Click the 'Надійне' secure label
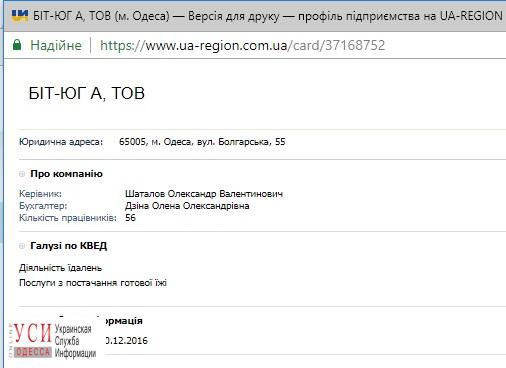 56,45
